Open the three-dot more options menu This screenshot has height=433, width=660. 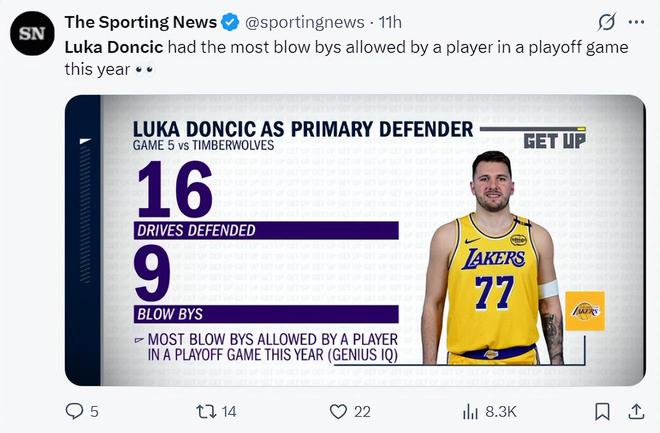(x=636, y=22)
